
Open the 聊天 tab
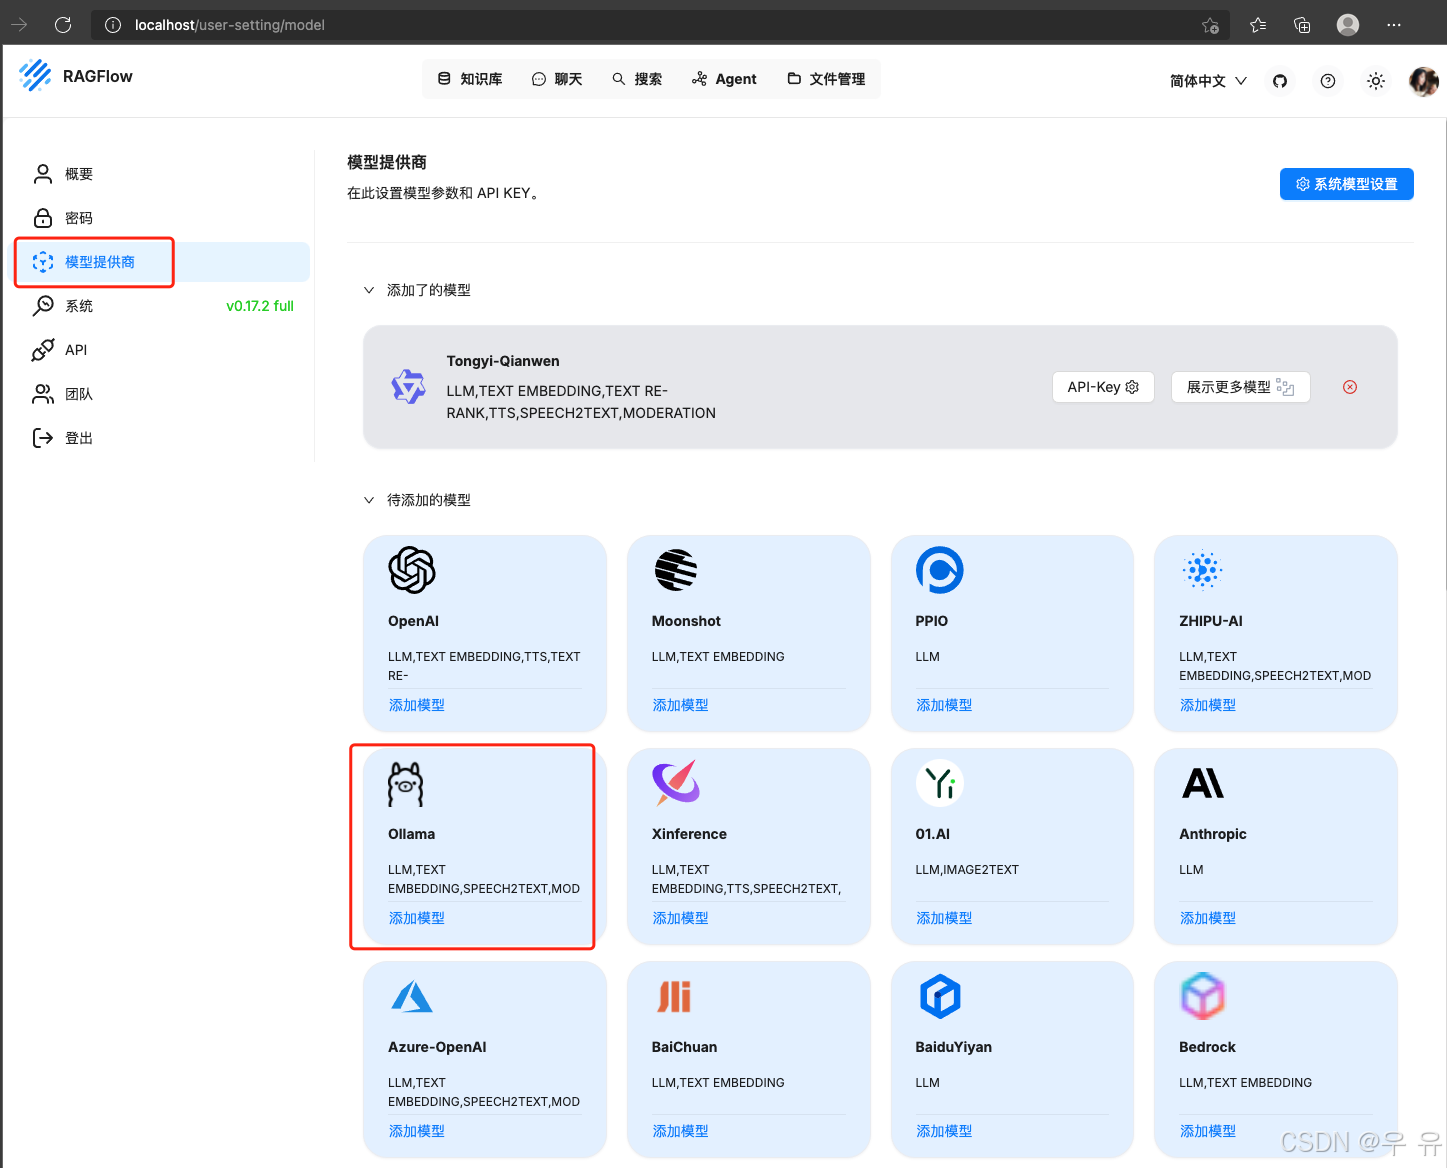557,79
